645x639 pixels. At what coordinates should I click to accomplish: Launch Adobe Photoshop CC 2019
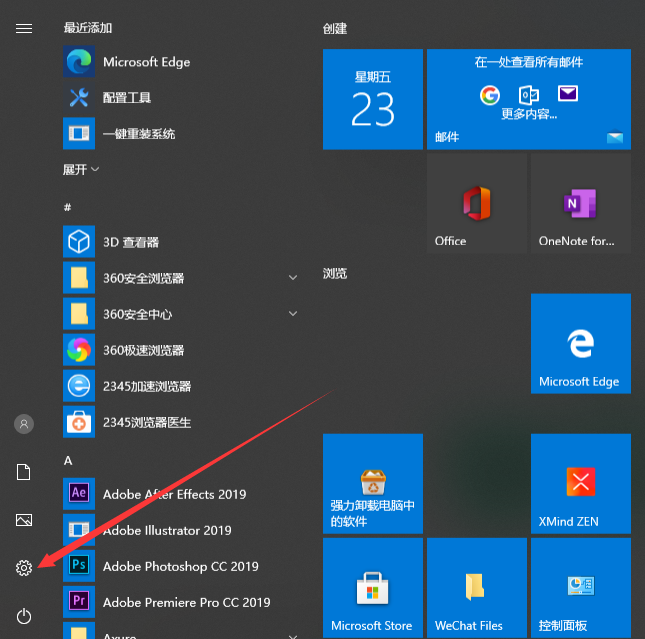[180, 566]
